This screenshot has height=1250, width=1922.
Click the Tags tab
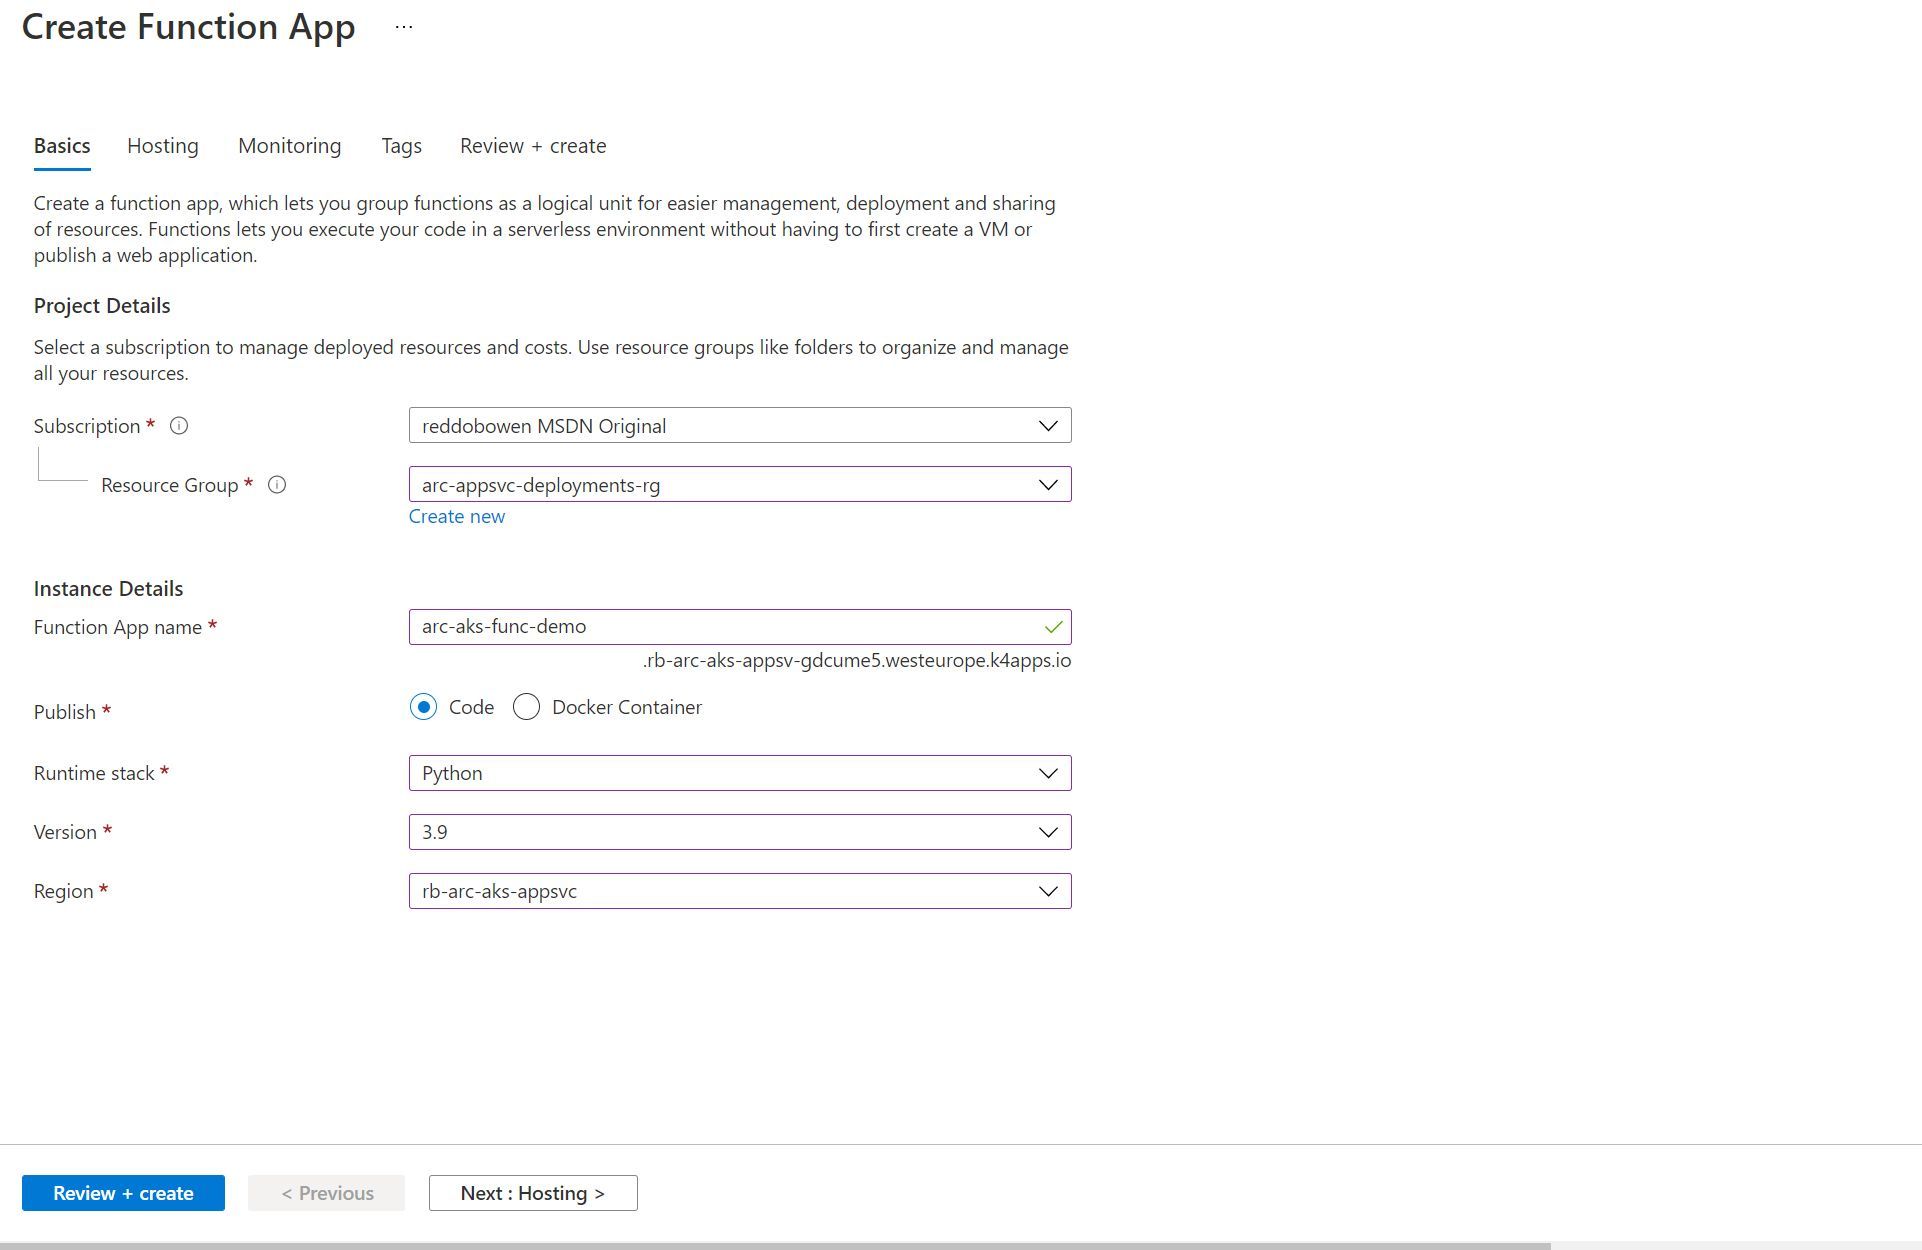click(401, 146)
